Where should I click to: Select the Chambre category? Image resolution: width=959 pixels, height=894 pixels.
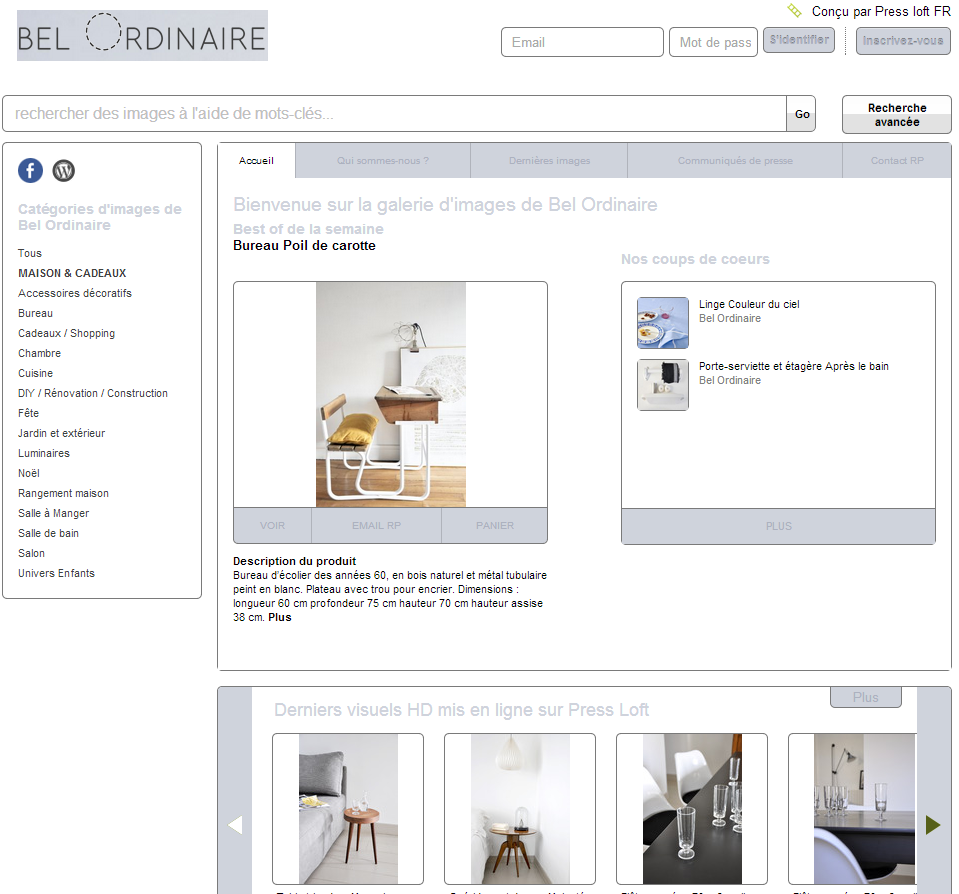point(40,353)
